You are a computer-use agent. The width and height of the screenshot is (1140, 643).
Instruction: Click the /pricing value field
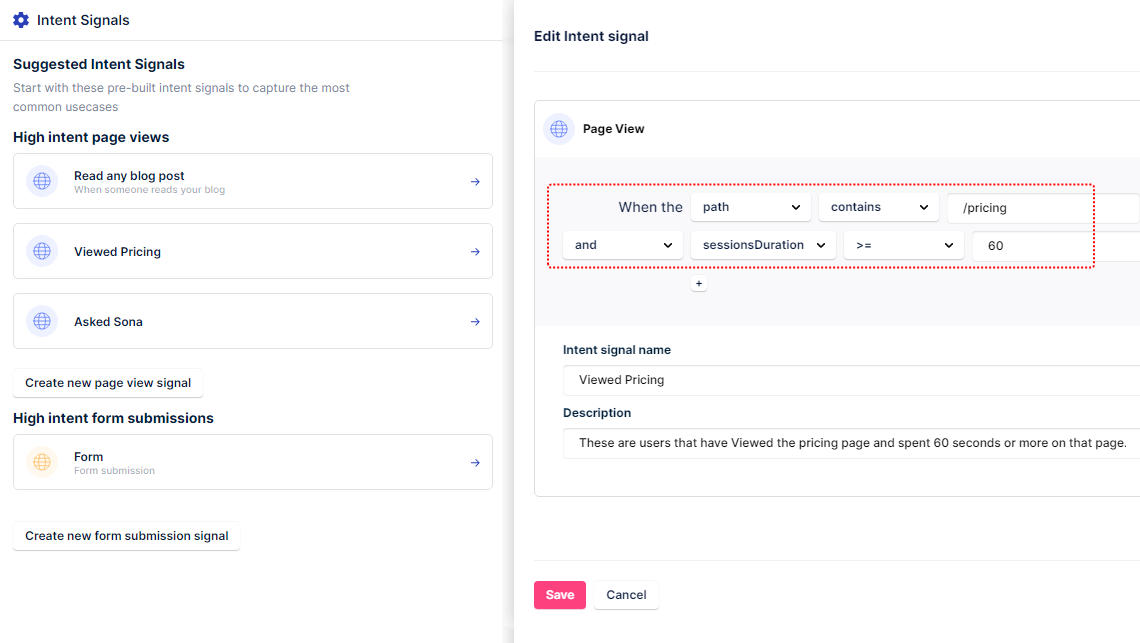coord(1043,208)
